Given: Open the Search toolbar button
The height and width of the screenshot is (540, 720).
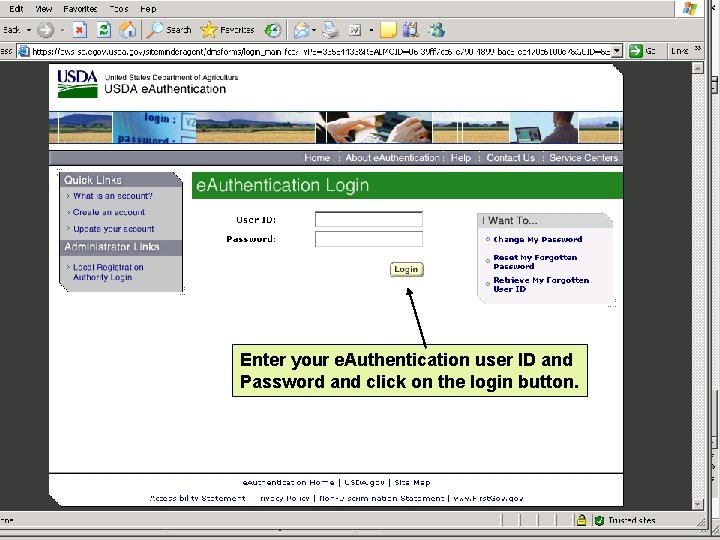Looking at the screenshot, I should click(x=169, y=30).
